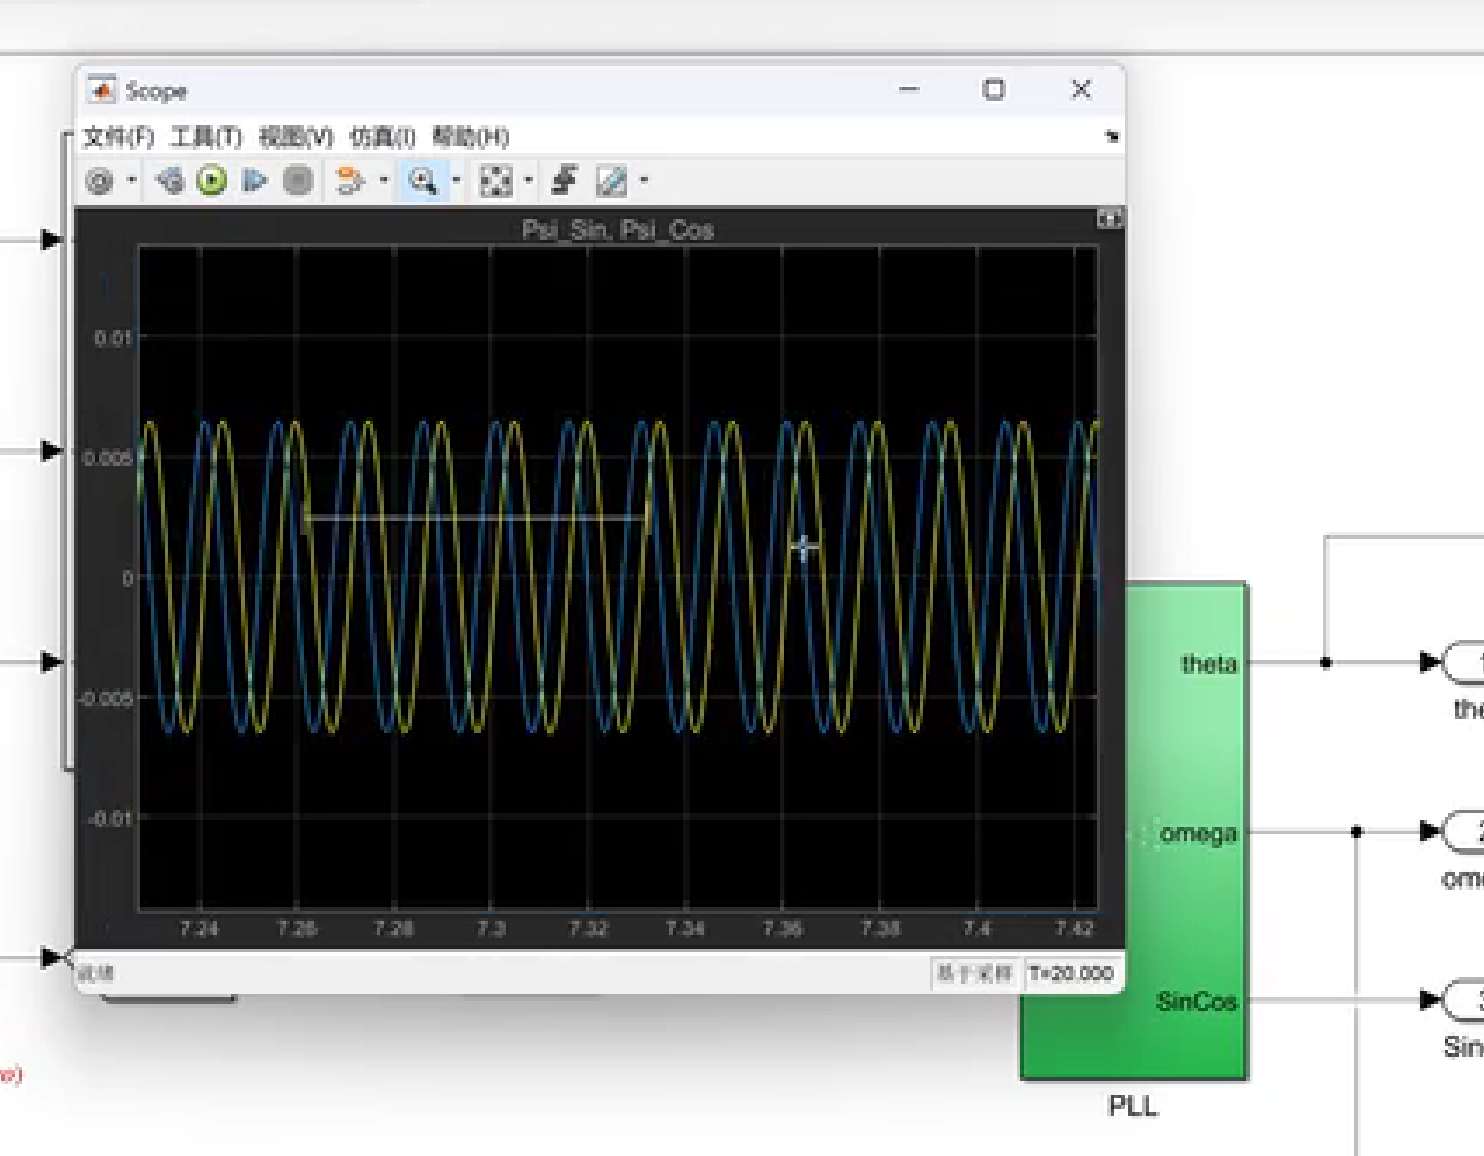Viewport: 1484px width, 1156px height.
Task: Minimize the Scope window
Action: click(x=909, y=89)
